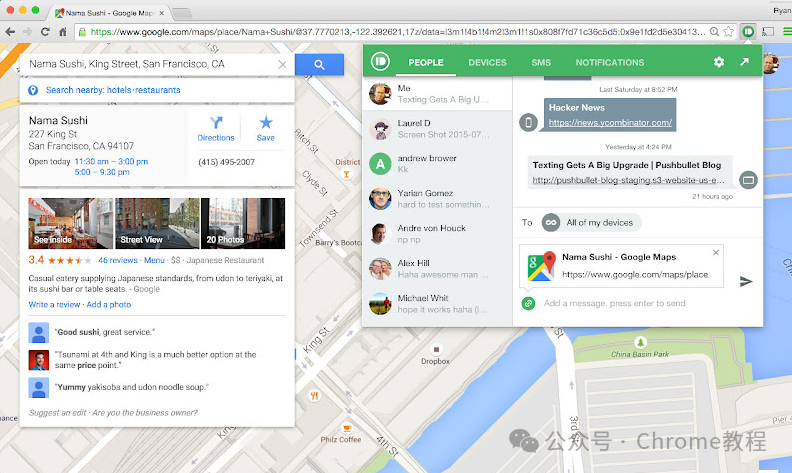The image size is (792, 473).
Task: Open the See inside thumbnail
Action: click(71, 223)
